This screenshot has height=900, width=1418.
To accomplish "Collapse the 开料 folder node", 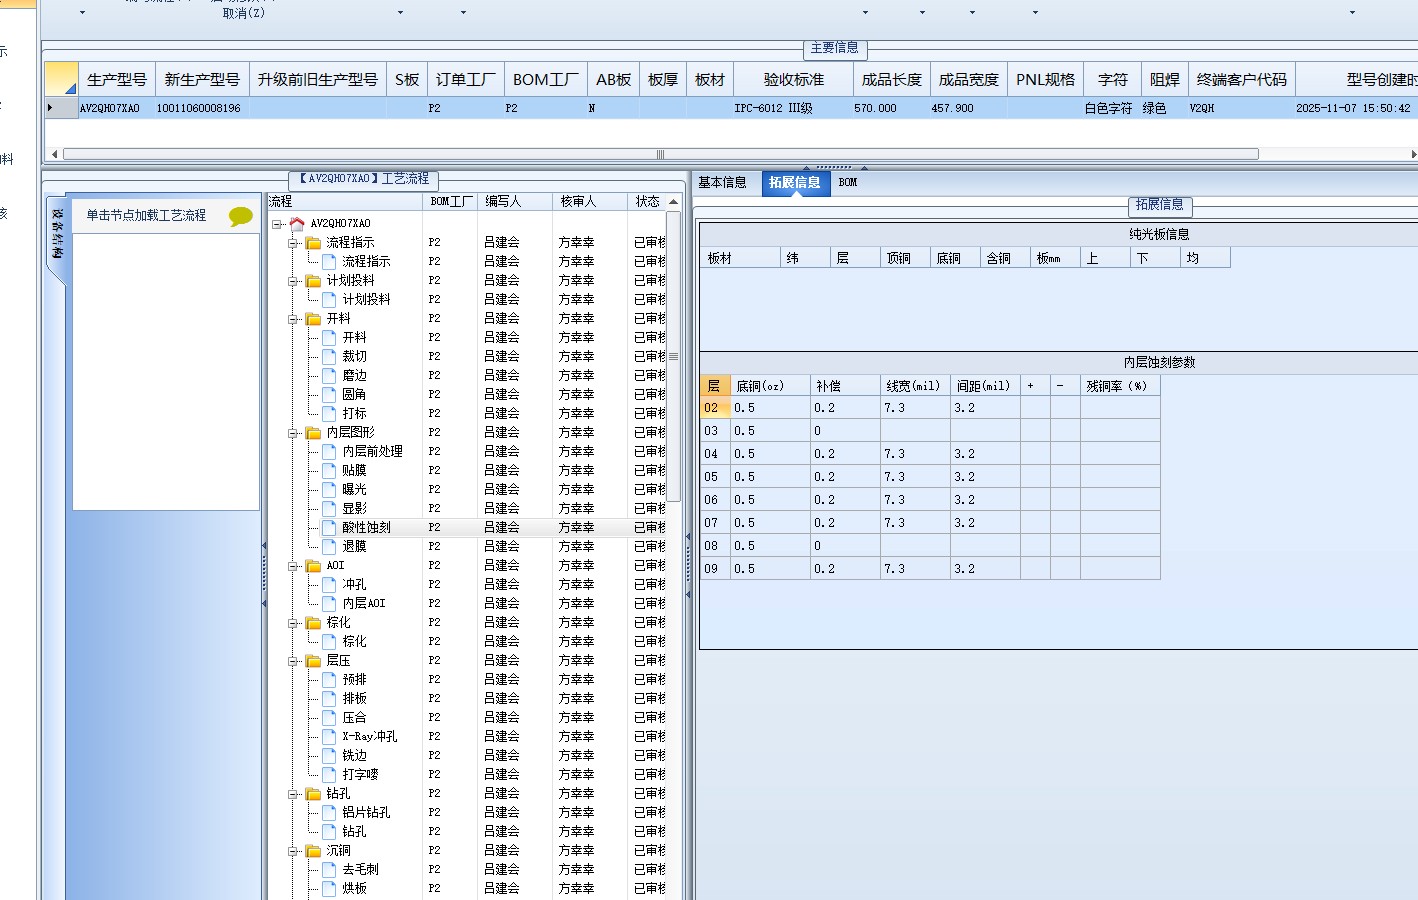I will 294,319.
